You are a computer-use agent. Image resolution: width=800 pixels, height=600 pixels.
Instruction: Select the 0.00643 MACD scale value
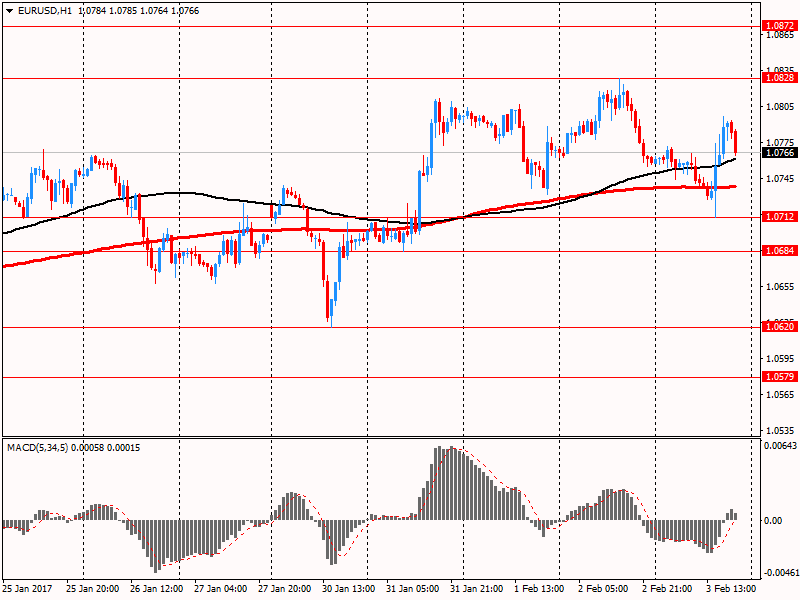coord(780,445)
